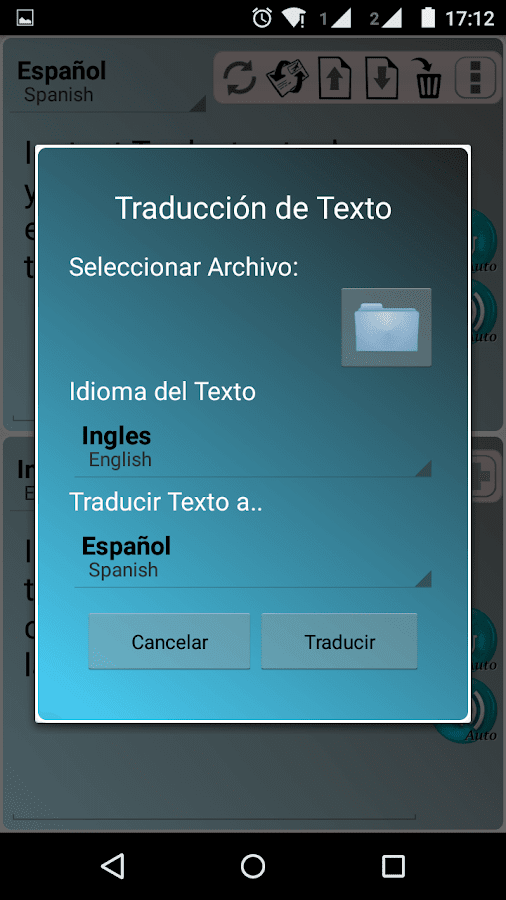Image resolution: width=506 pixels, height=900 pixels.
Task: Open the Español Spanish spinner behind dialog
Action: (108, 82)
